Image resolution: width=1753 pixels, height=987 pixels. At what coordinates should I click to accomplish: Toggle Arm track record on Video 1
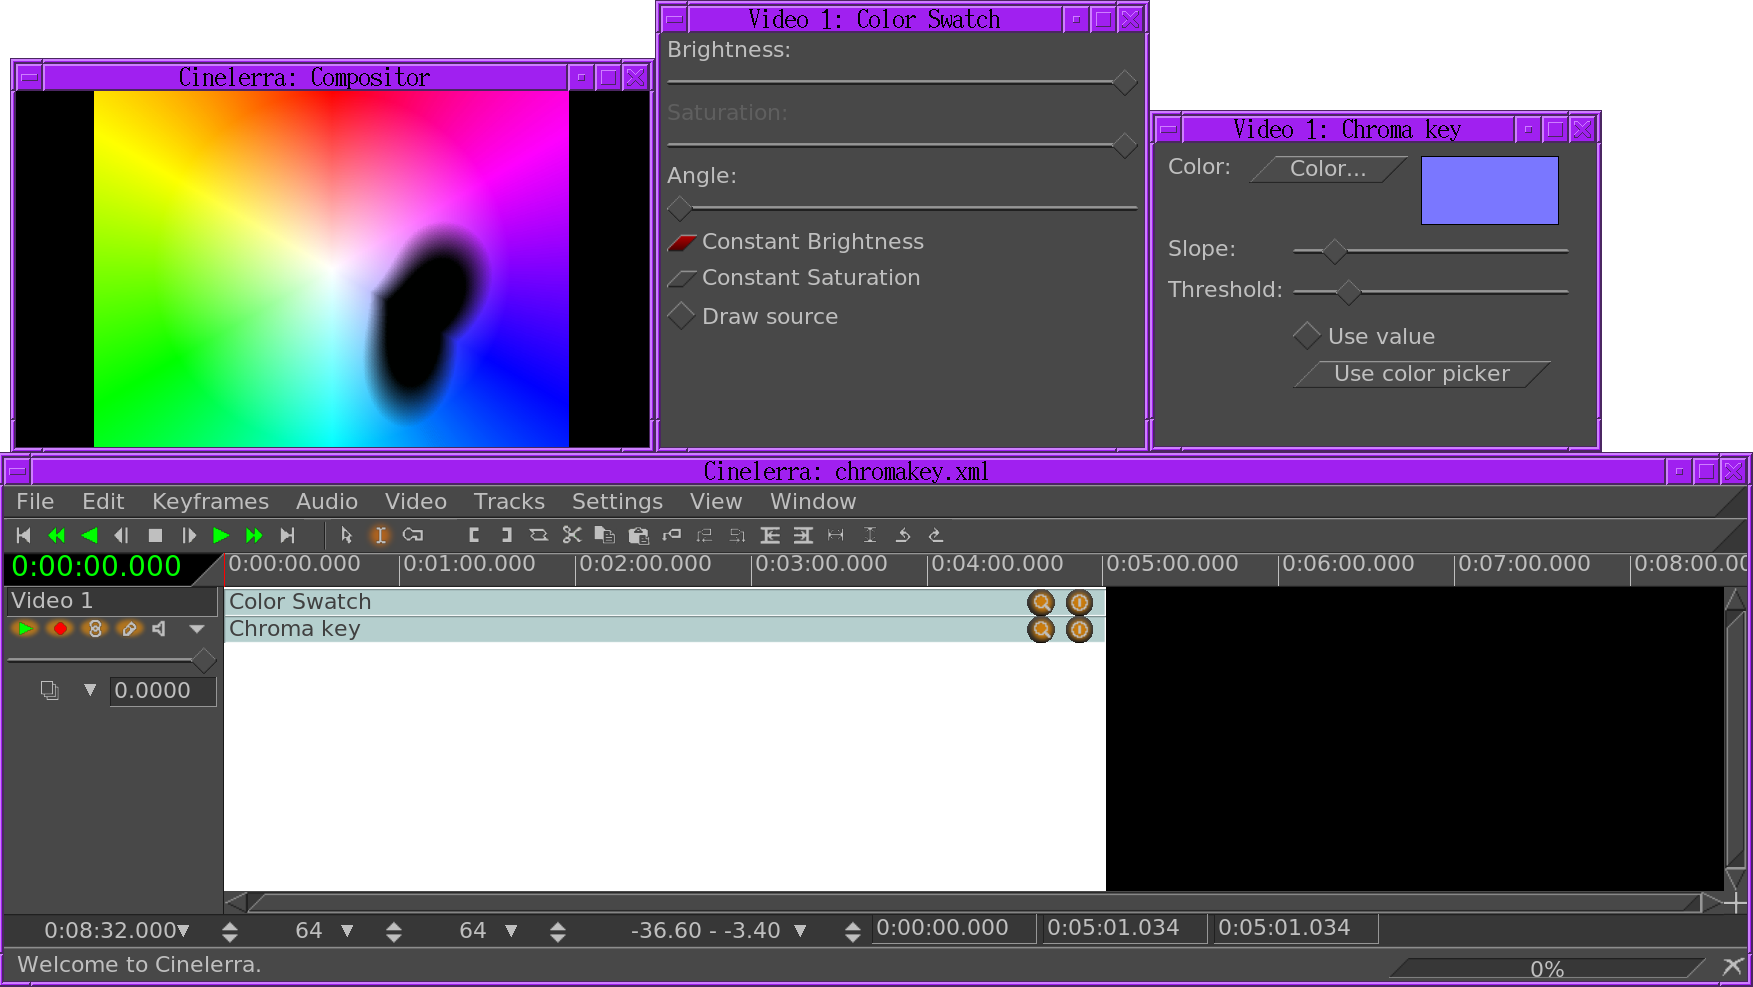60,629
